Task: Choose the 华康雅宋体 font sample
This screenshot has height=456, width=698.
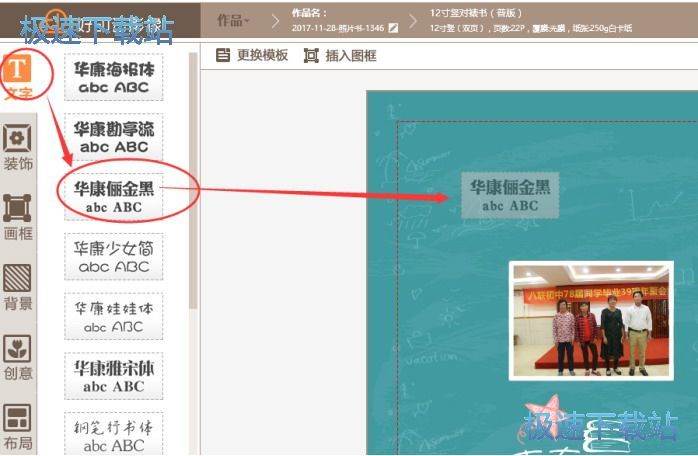Action: pos(114,376)
